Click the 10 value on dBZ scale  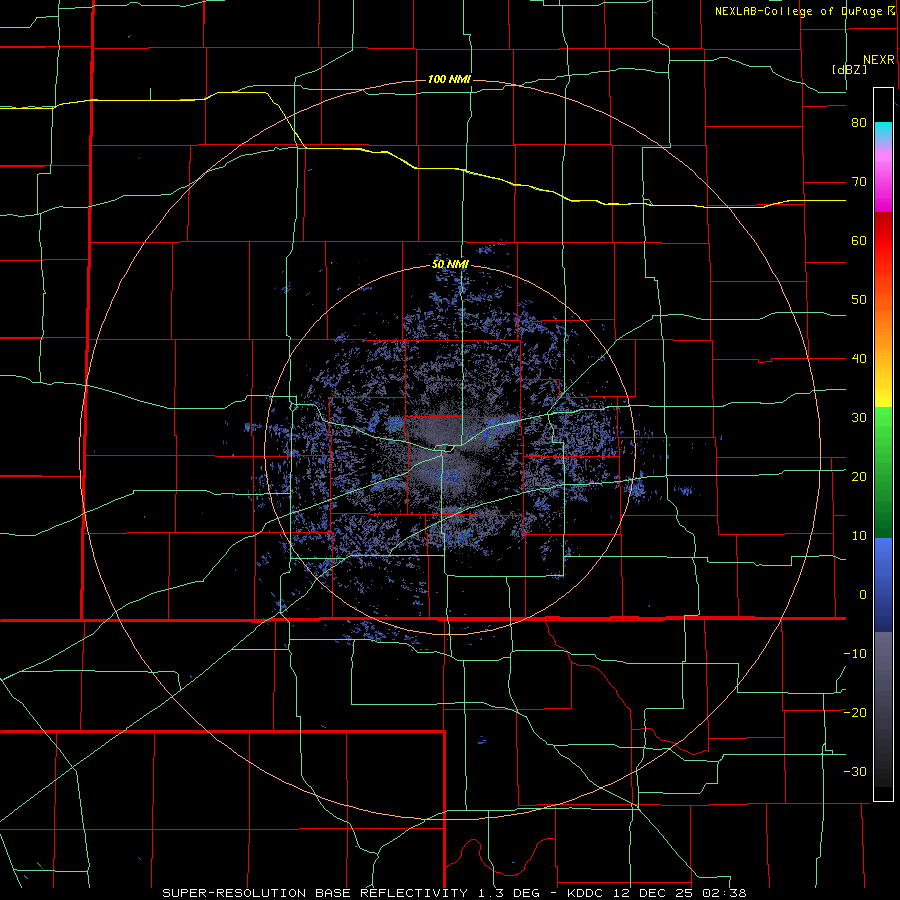[x=859, y=536]
